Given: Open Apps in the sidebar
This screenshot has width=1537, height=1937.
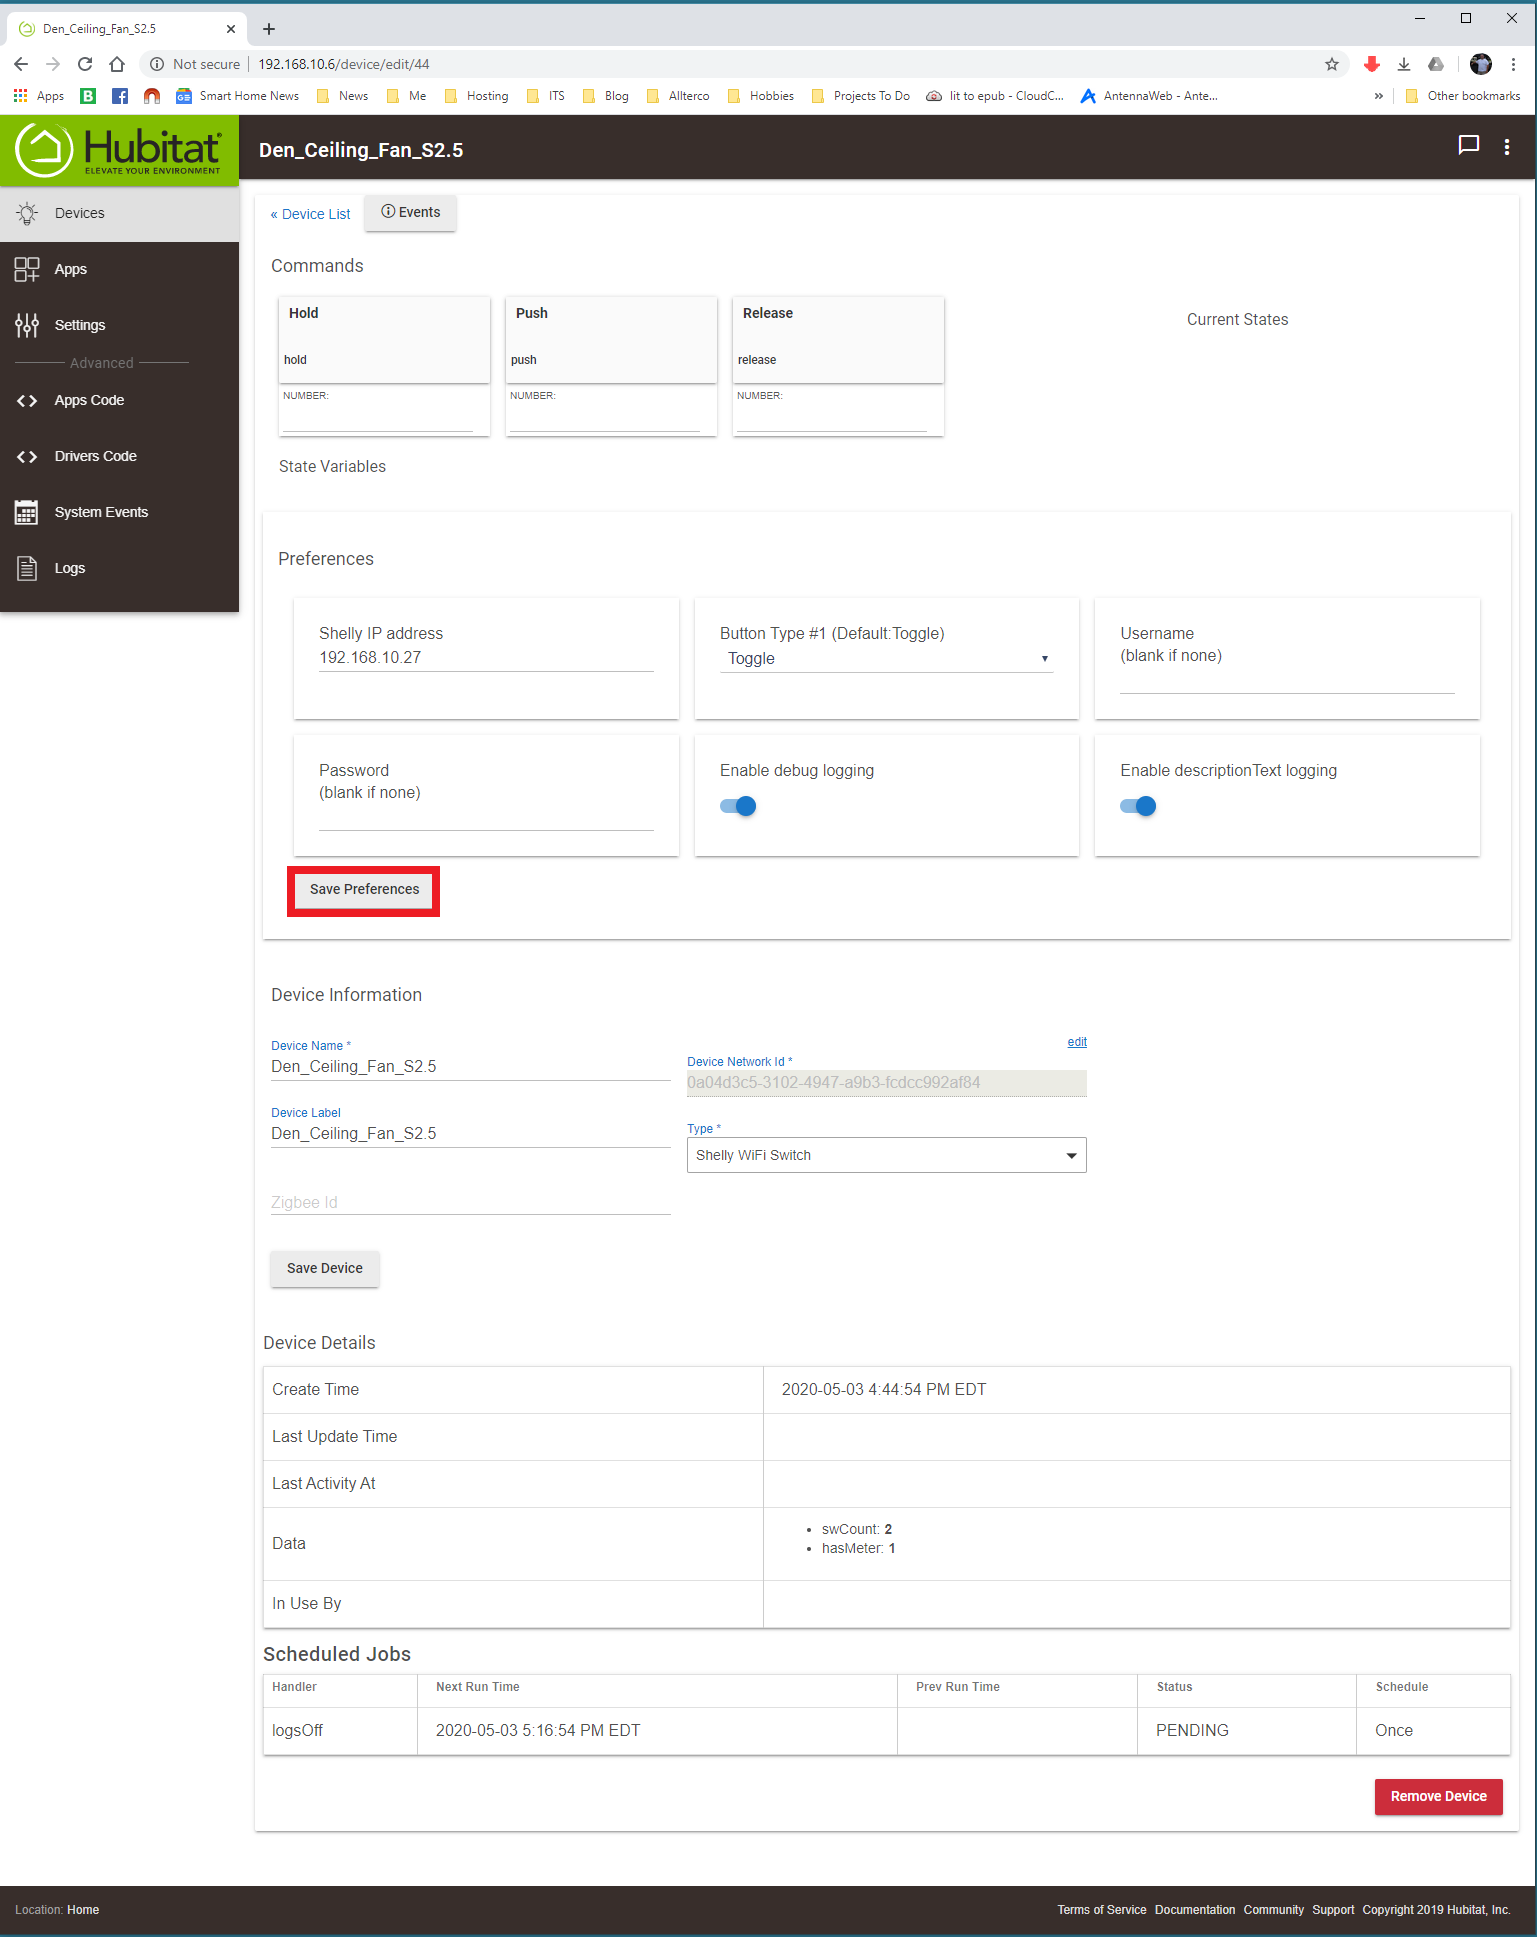Looking at the screenshot, I should point(119,269).
